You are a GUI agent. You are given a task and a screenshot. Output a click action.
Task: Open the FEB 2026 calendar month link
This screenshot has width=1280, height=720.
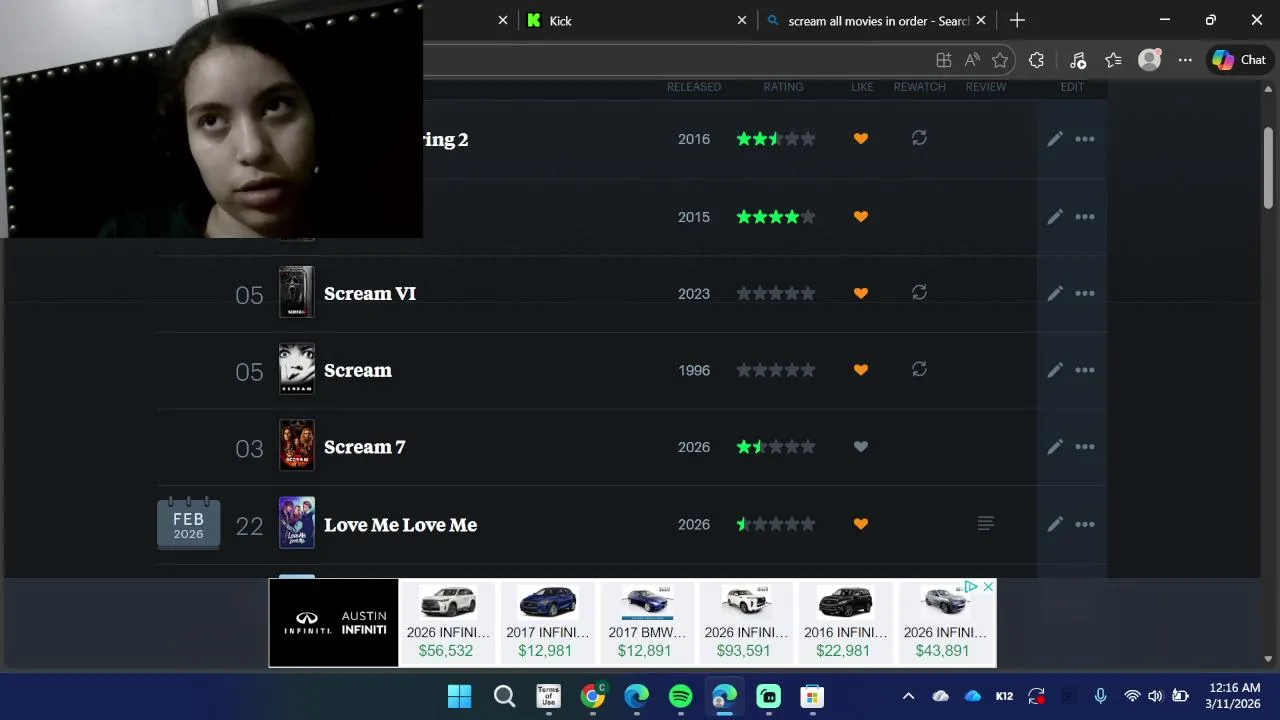pos(188,525)
